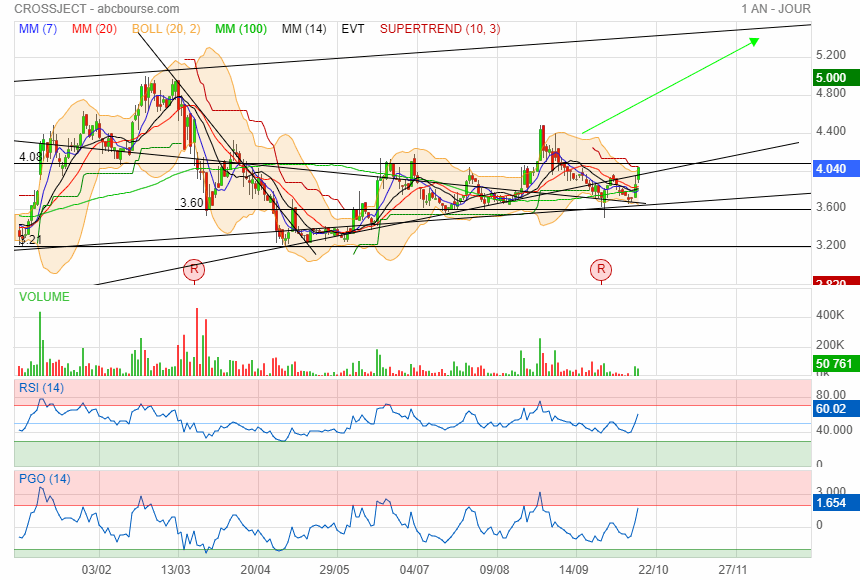Click the green 5.000 price badge
Image resolution: width=860 pixels, height=580 pixels.
(837, 77)
